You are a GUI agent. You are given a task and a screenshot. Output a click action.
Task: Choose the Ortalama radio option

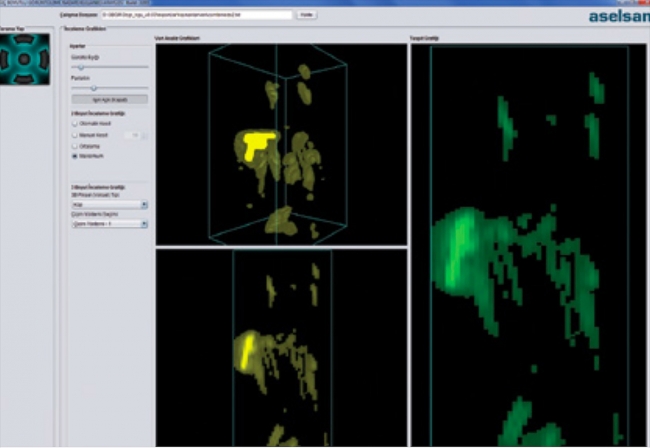(x=74, y=146)
